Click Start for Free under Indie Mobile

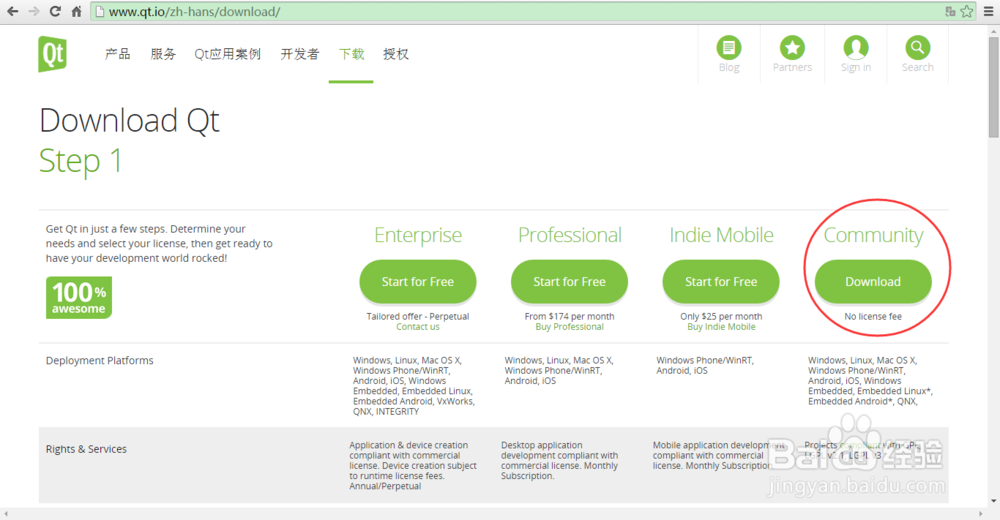pyautogui.click(x=721, y=281)
